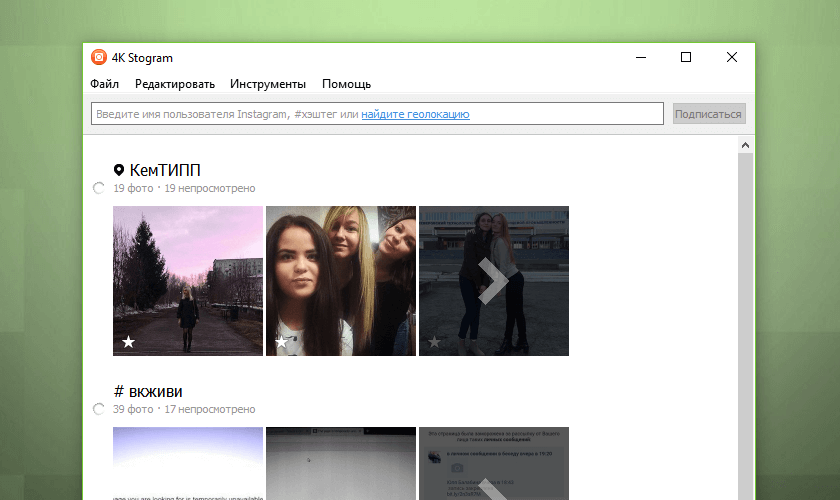Click the location pin icon beside КемТИПП
Image resolution: width=840 pixels, height=500 pixels.
pos(119,170)
